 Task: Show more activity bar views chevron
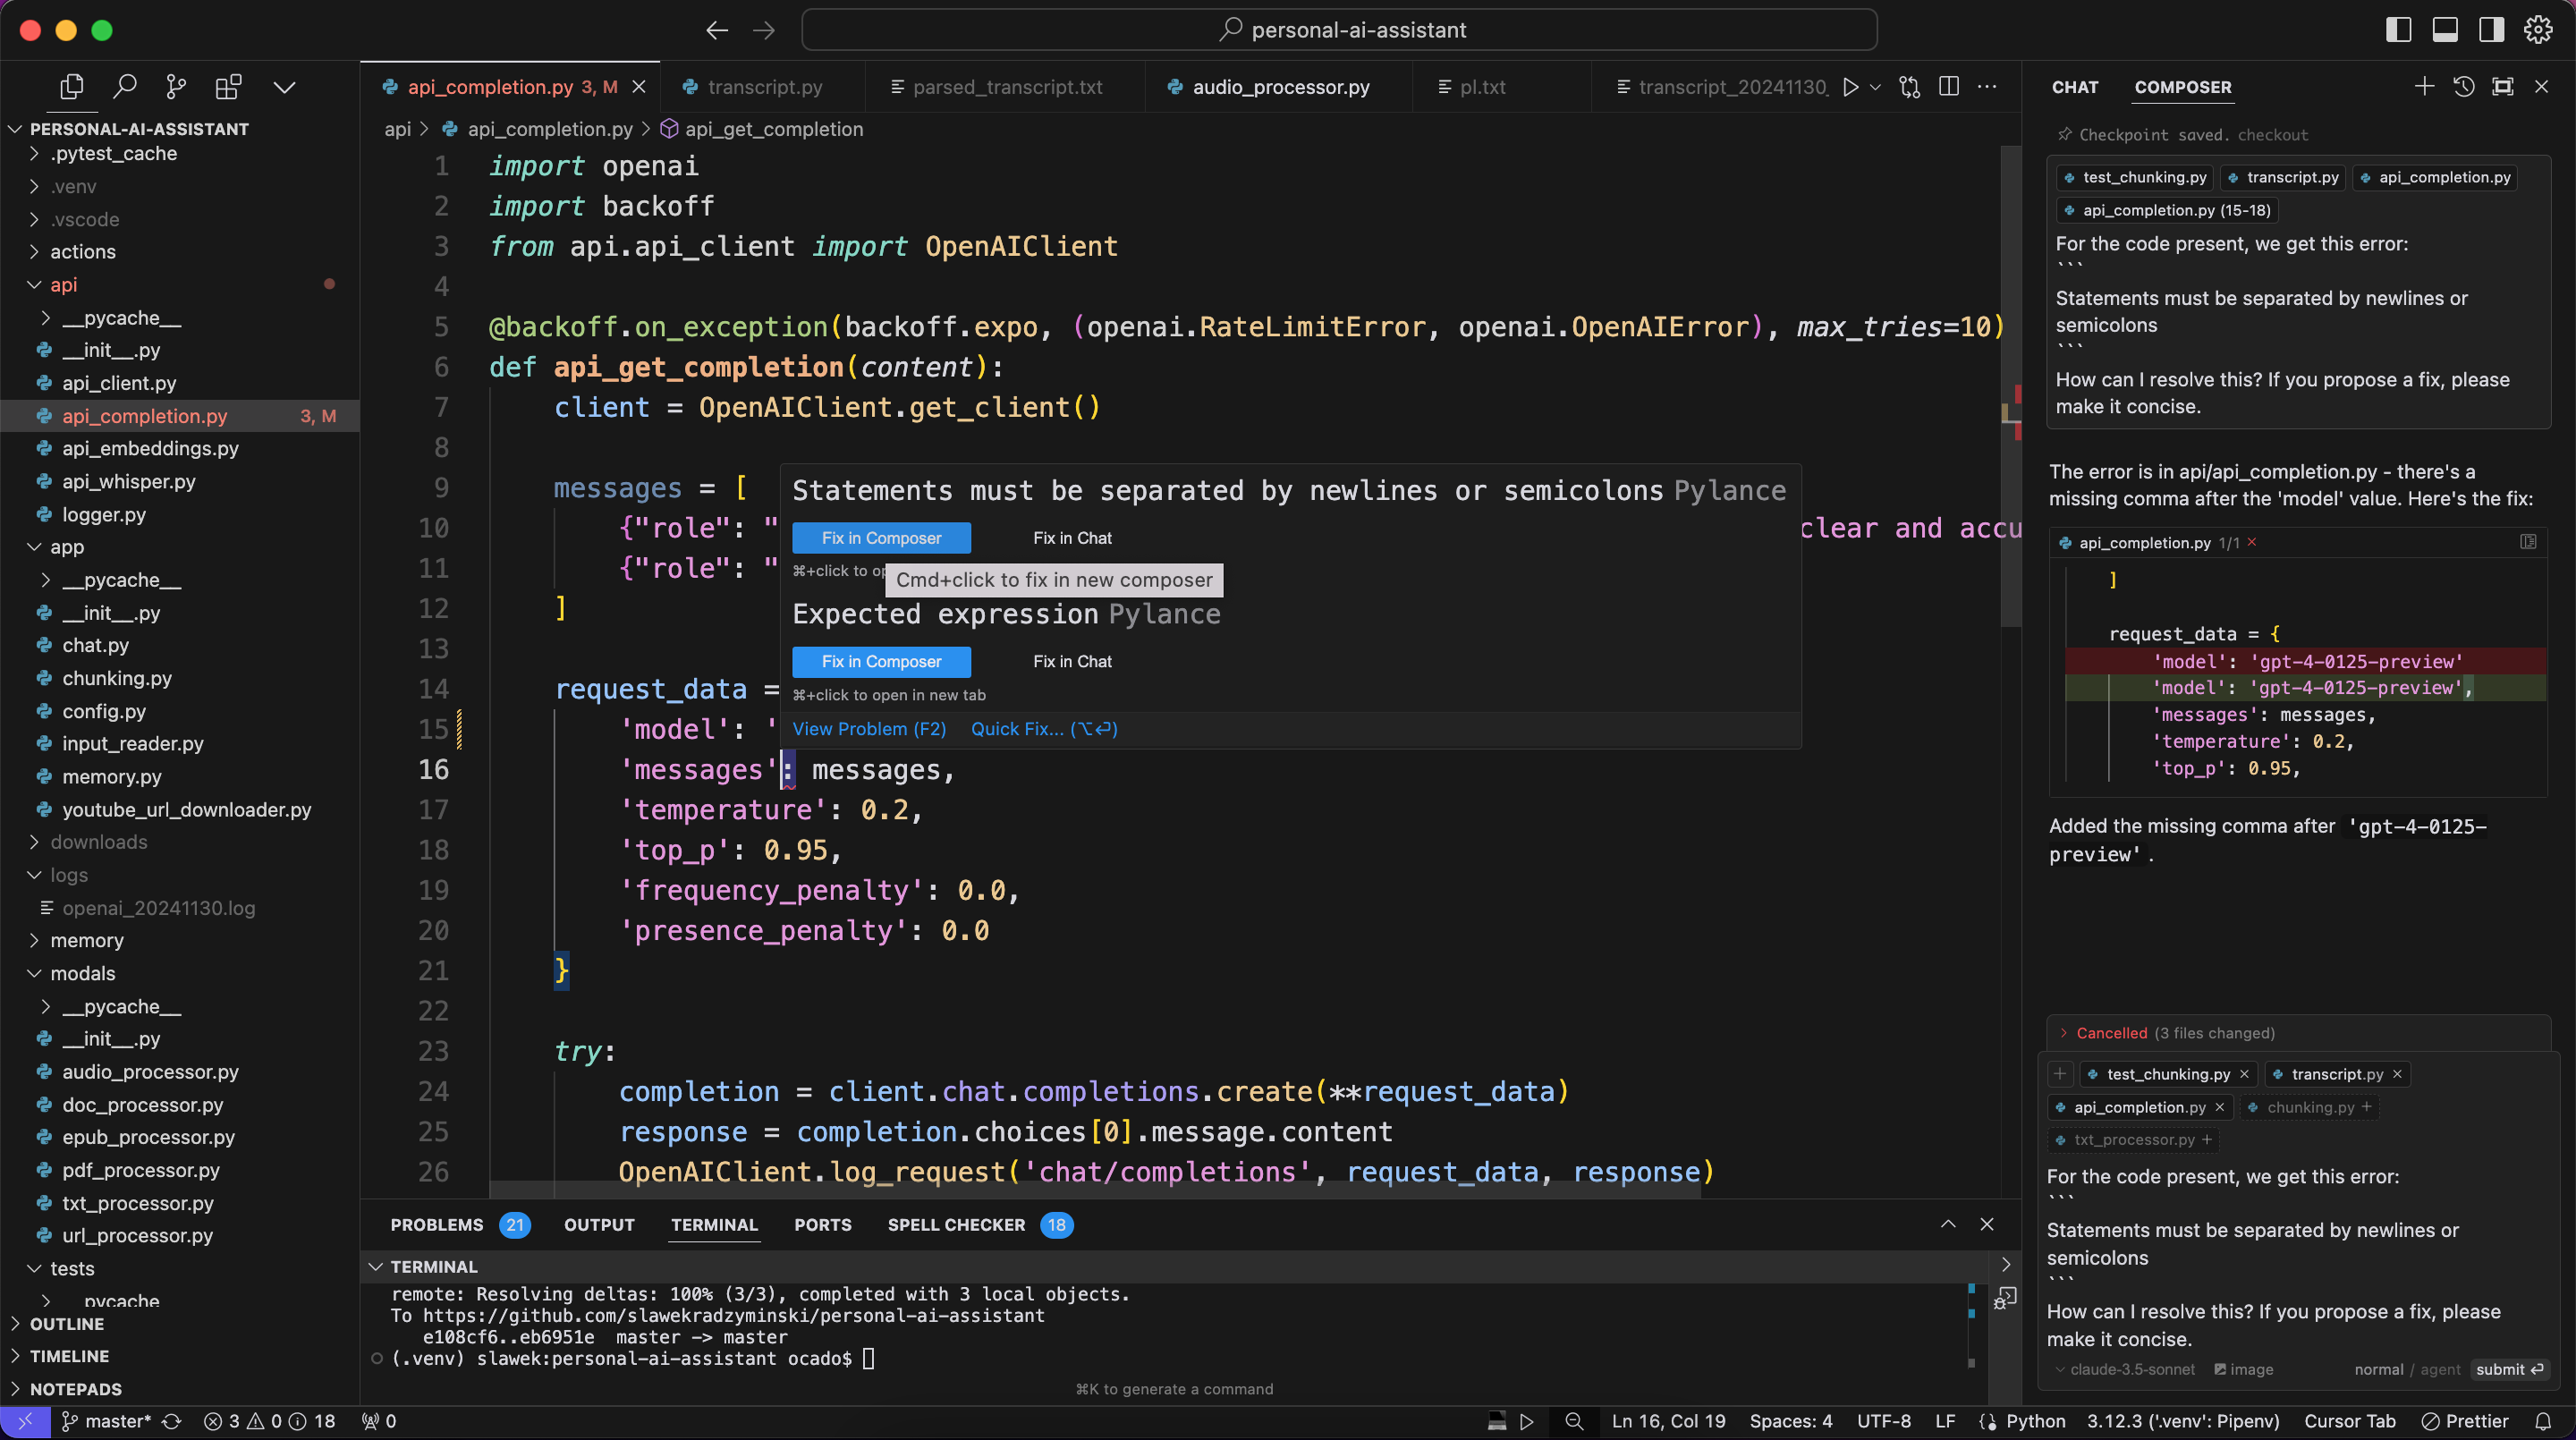pos(284,87)
